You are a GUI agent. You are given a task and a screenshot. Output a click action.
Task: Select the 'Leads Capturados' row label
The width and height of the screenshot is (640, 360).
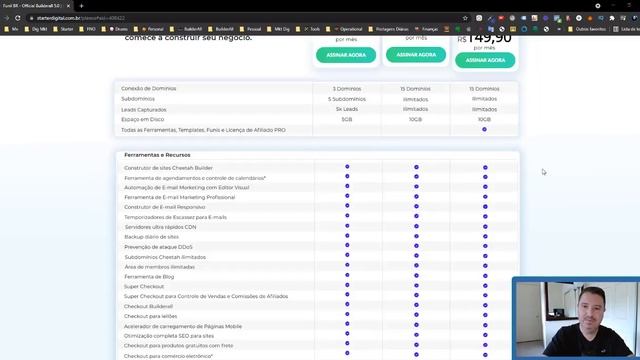tap(144, 110)
